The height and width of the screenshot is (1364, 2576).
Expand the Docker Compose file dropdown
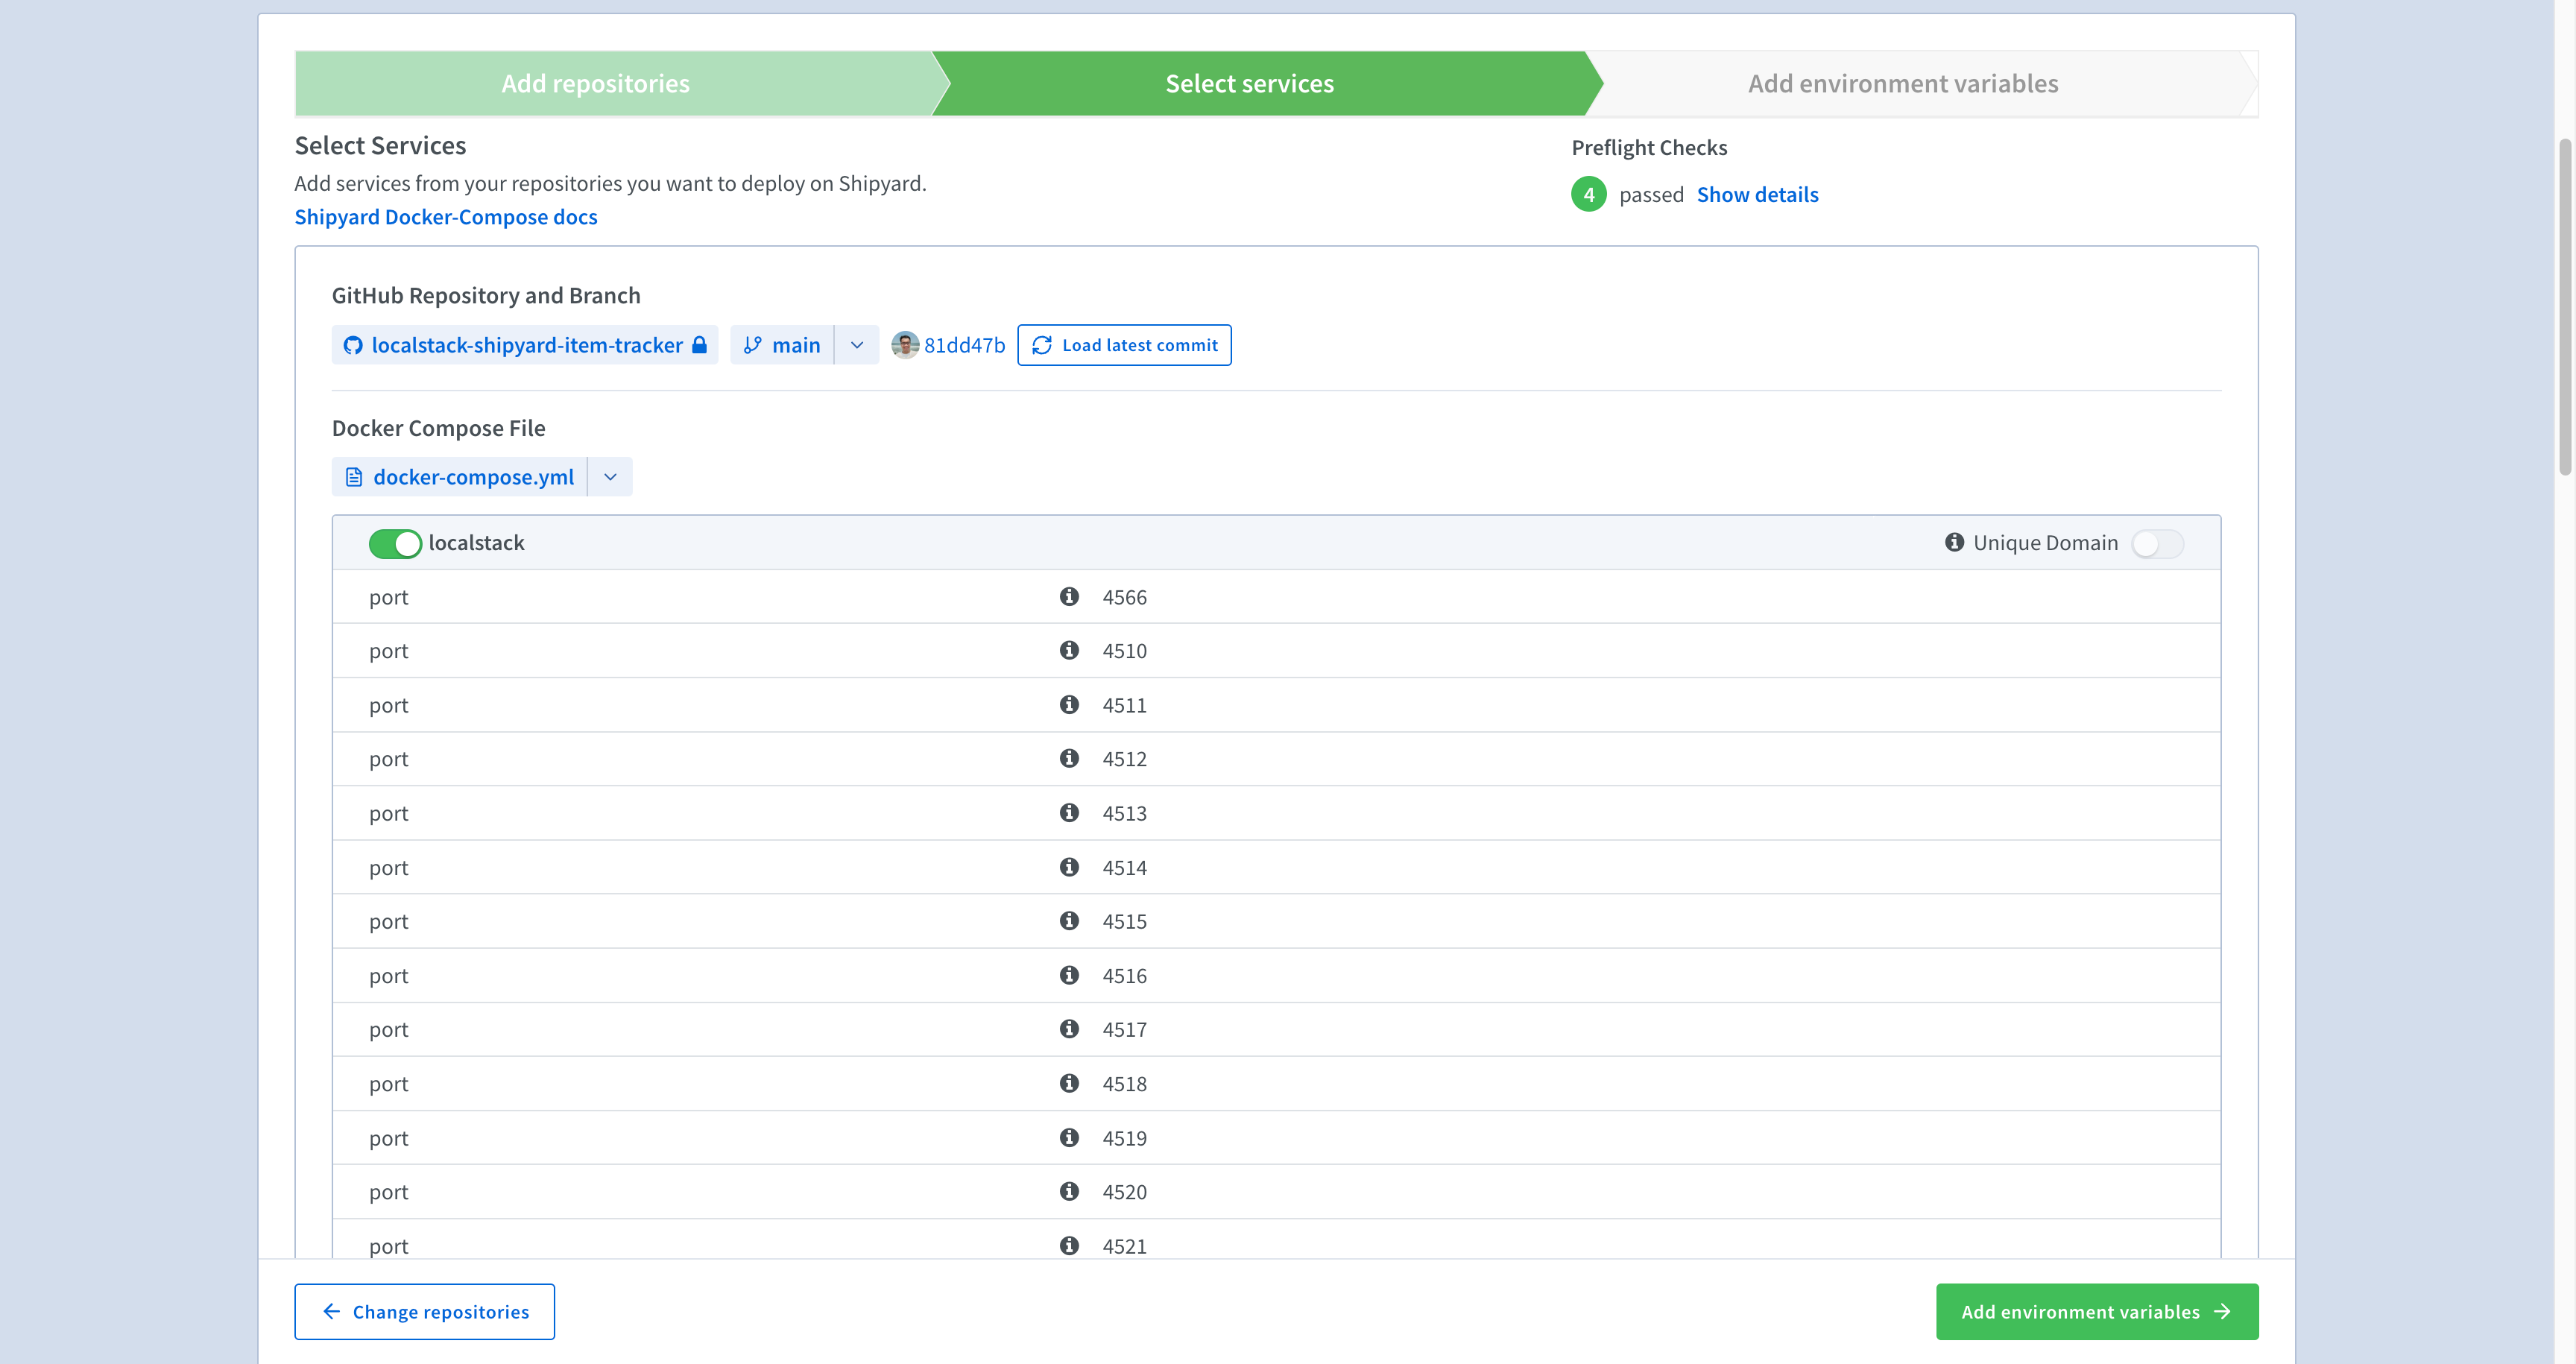click(610, 477)
